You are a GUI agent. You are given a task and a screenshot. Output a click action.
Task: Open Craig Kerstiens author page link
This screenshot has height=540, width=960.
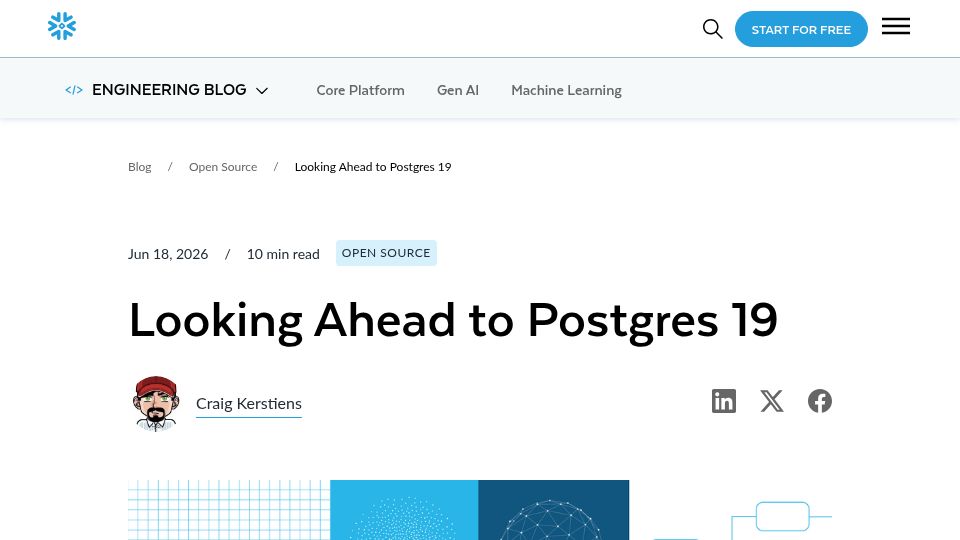[249, 403]
